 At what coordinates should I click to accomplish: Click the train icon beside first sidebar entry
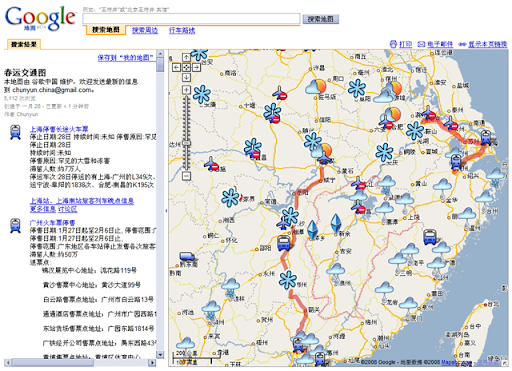pos(15,132)
